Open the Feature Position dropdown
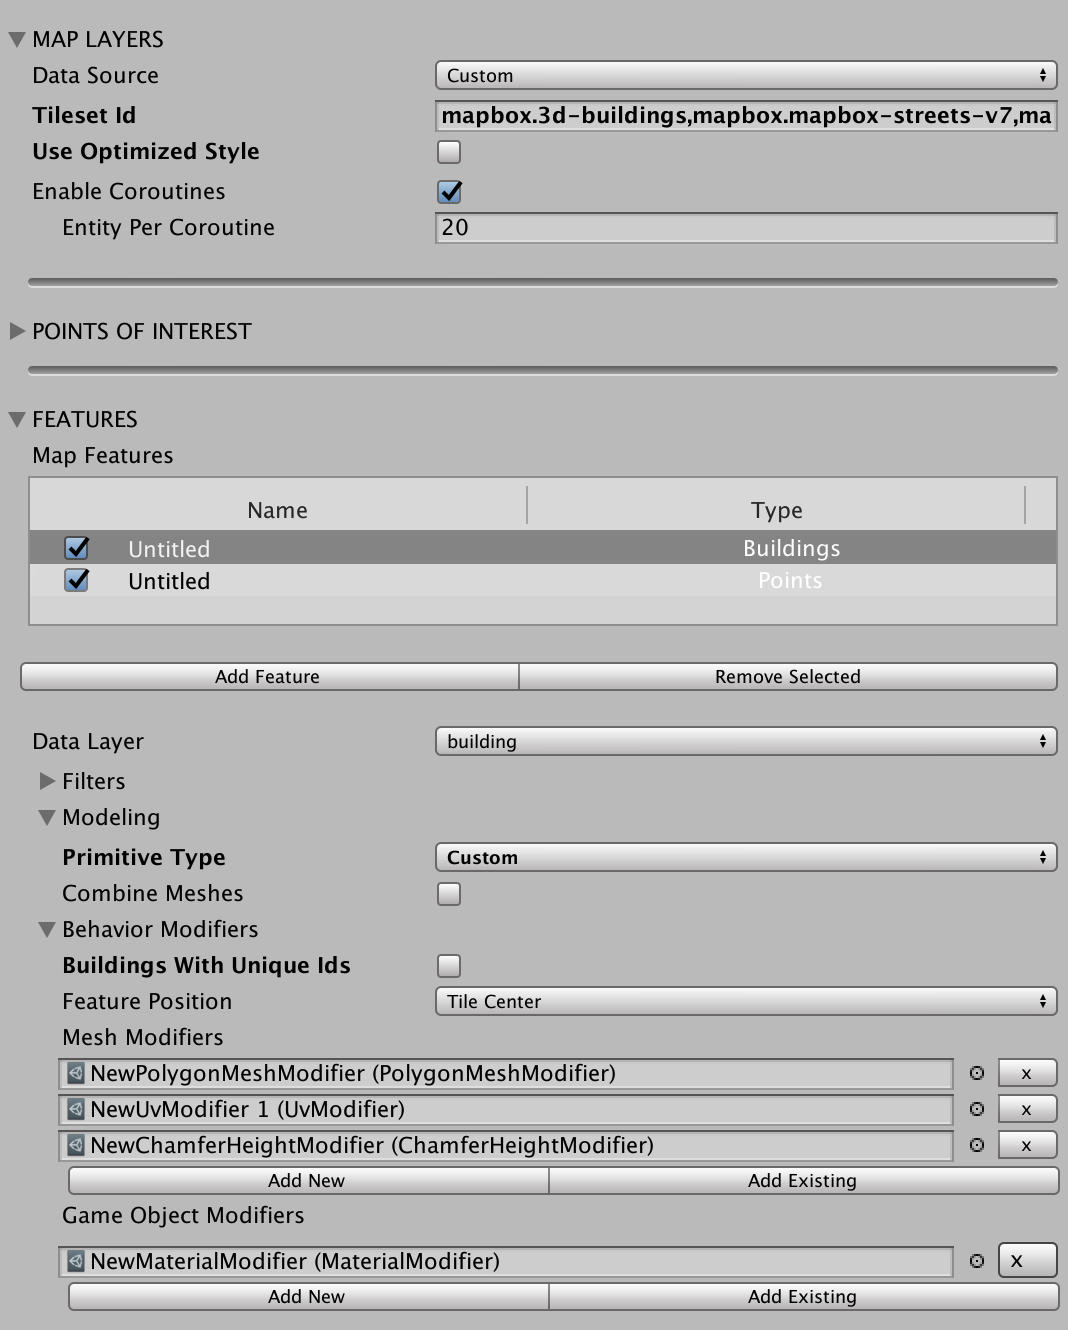1068x1330 pixels. click(745, 1001)
